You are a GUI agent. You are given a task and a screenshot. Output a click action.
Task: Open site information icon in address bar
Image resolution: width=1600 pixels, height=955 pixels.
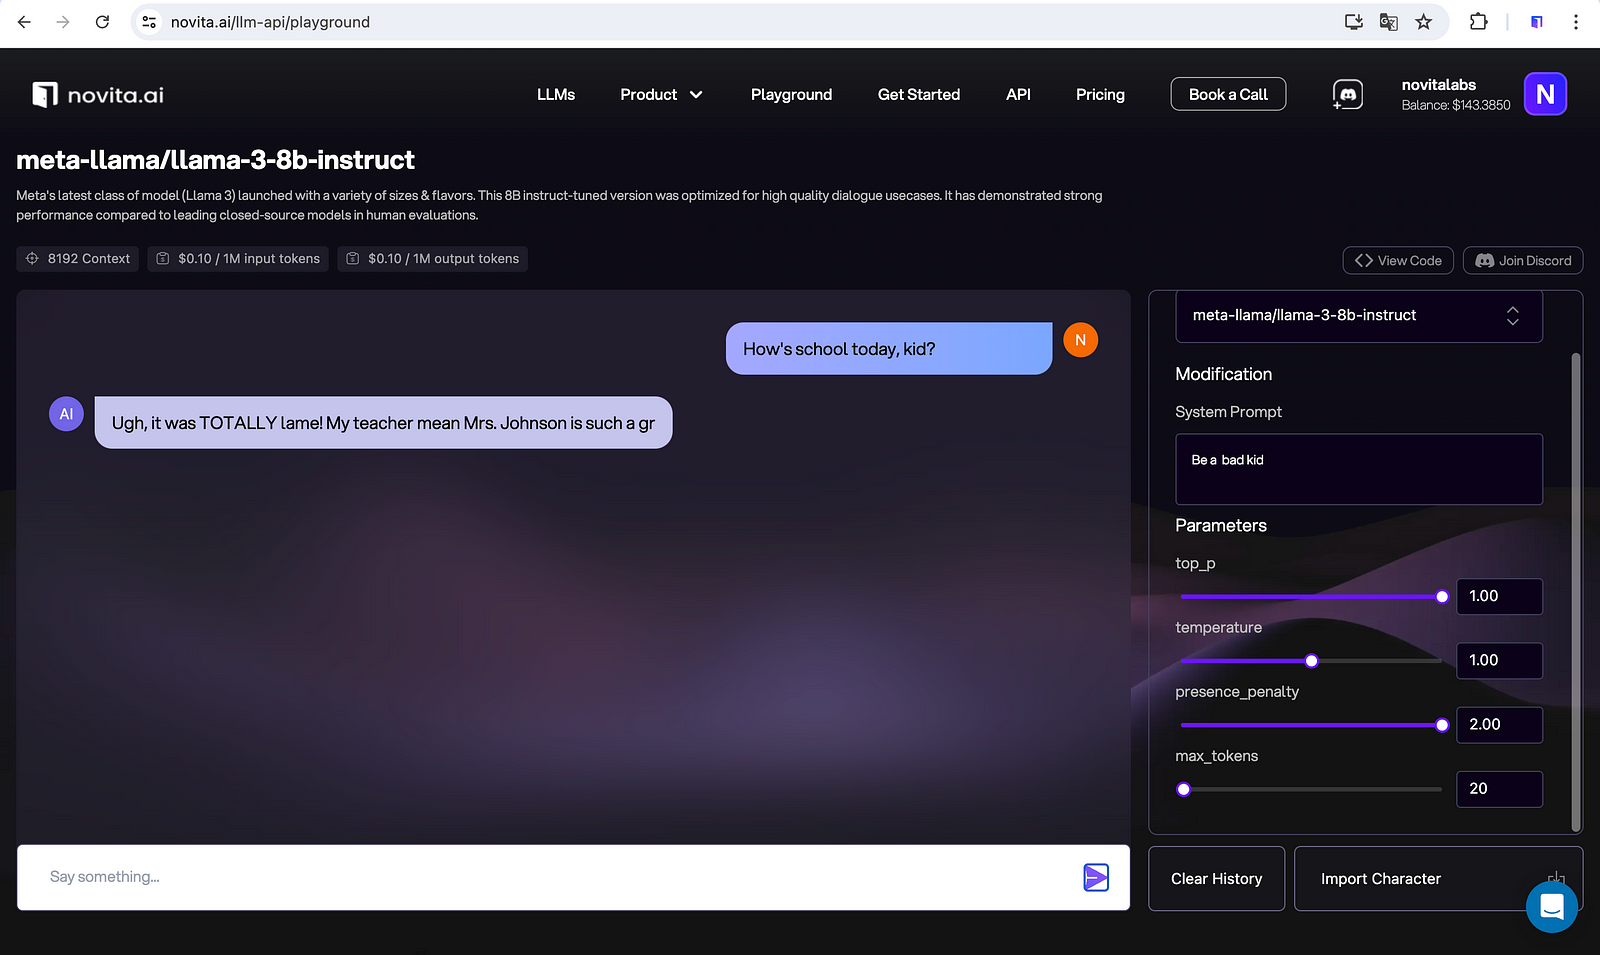coord(149,22)
